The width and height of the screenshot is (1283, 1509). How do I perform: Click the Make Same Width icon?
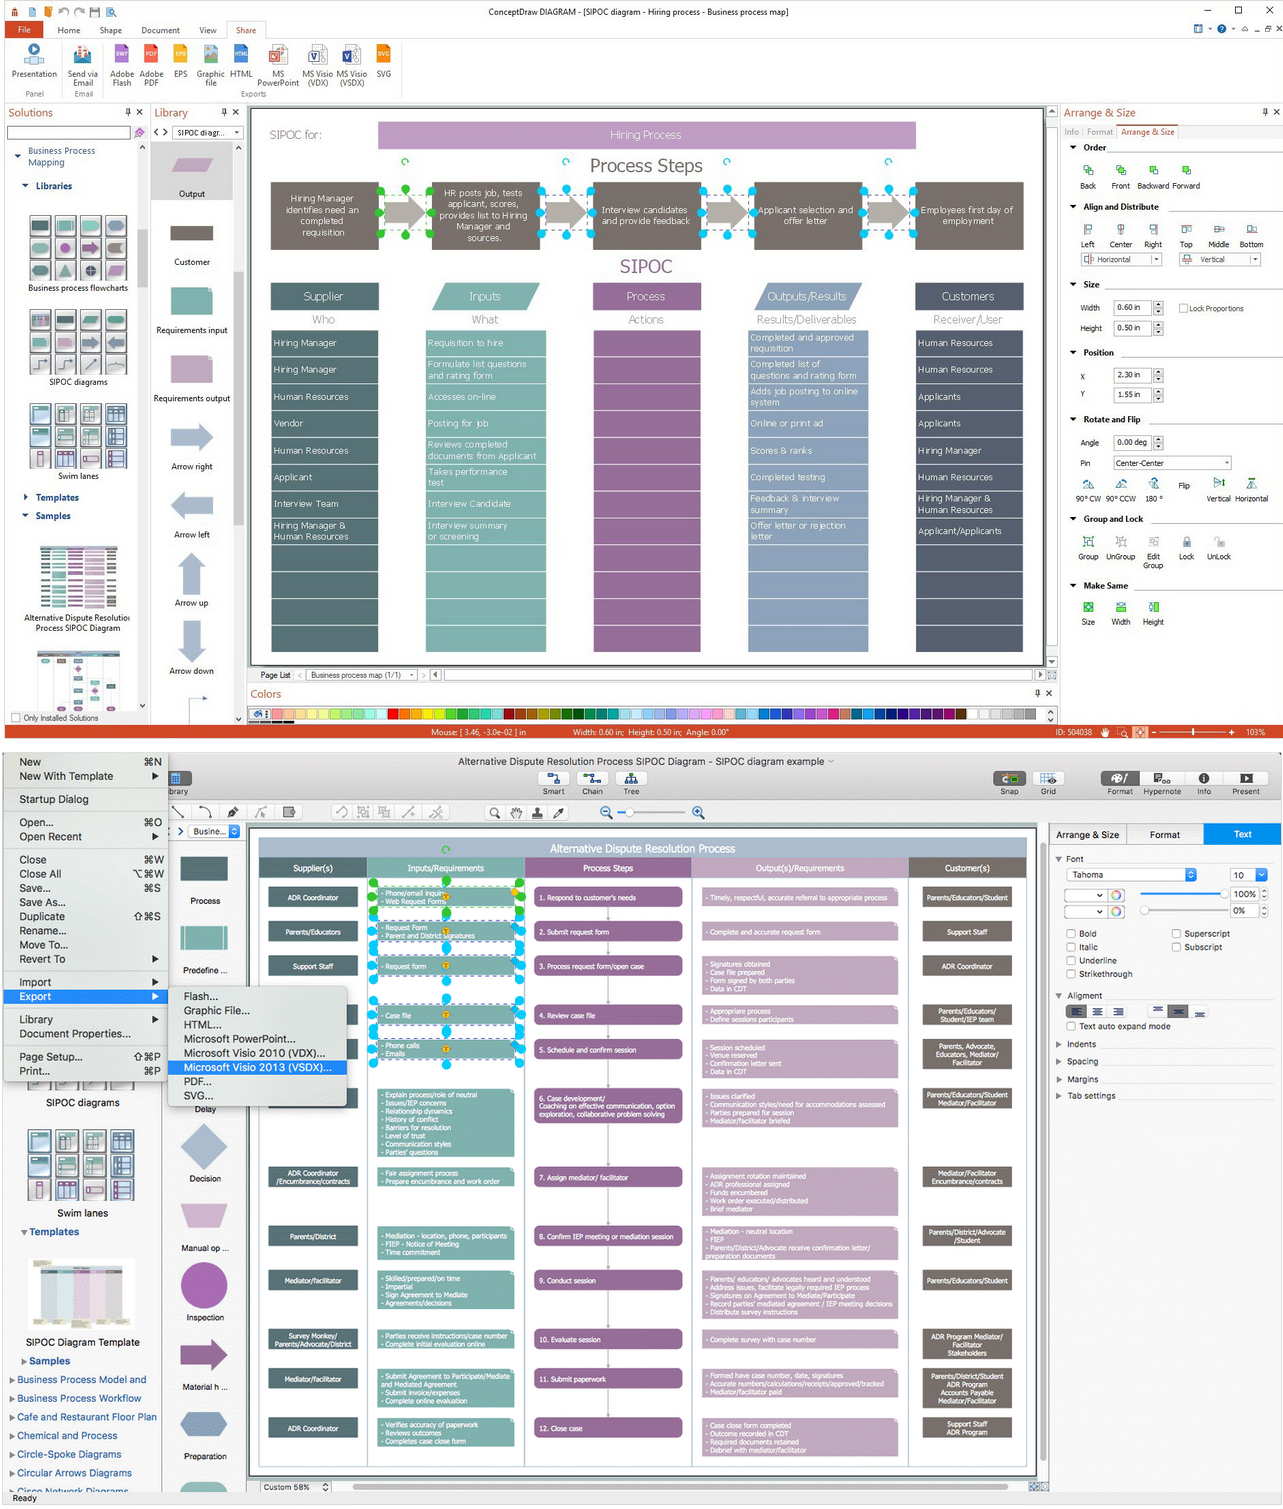(1120, 610)
